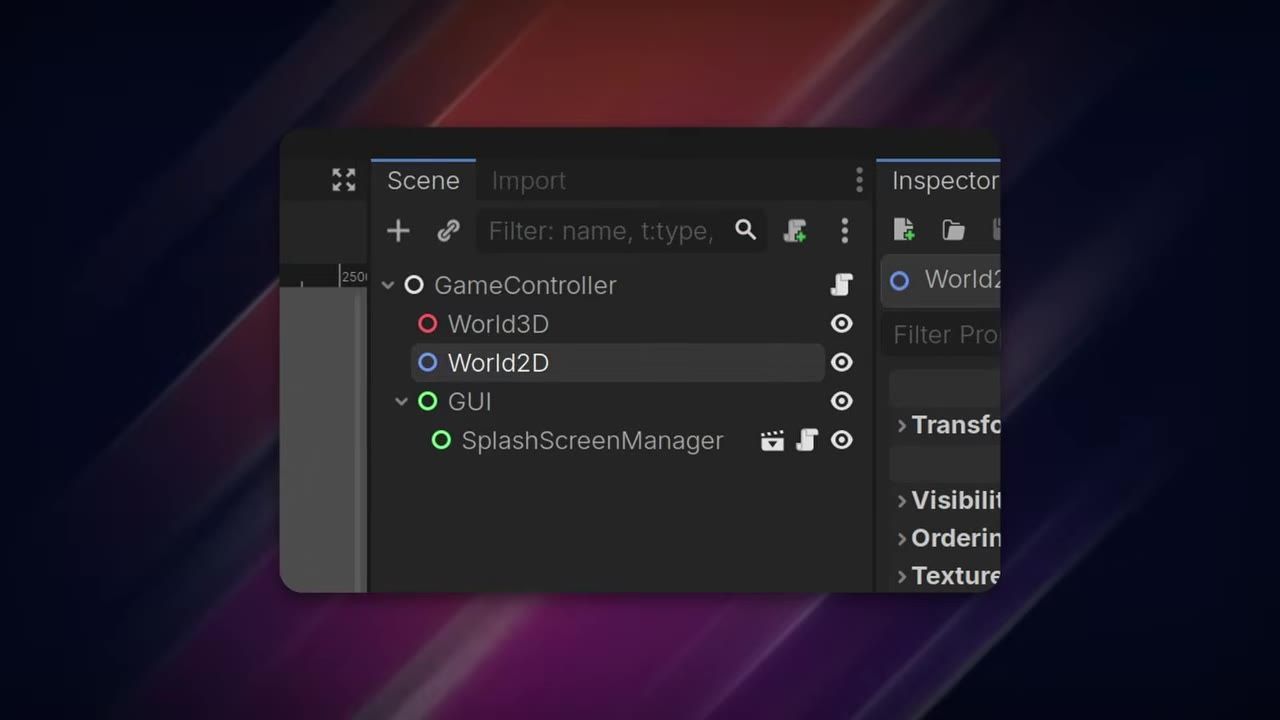Expand the Visibility section in Inspector
The image size is (1280, 720).
(x=902, y=500)
